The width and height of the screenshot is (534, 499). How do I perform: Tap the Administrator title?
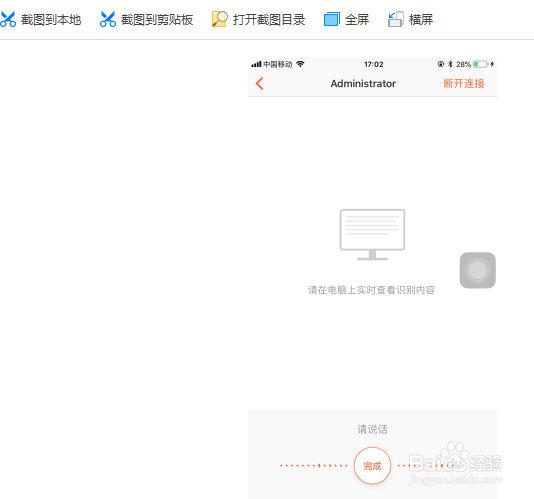pos(363,83)
